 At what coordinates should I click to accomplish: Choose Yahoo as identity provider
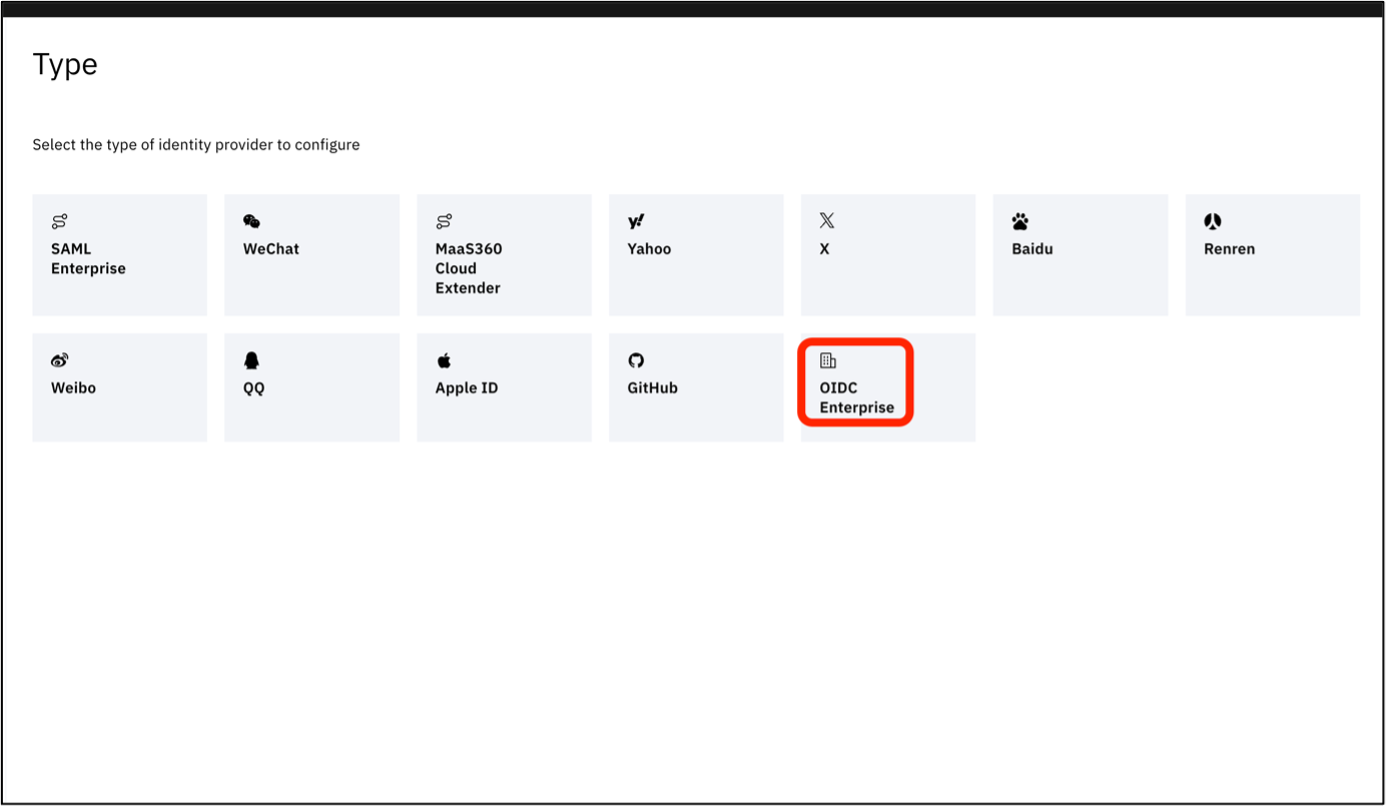coord(695,254)
